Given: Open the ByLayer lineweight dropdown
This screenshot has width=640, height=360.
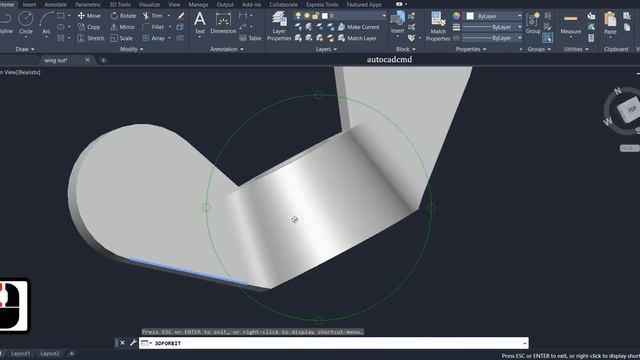Looking at the screenshot, I should click(x=519, y=27).
